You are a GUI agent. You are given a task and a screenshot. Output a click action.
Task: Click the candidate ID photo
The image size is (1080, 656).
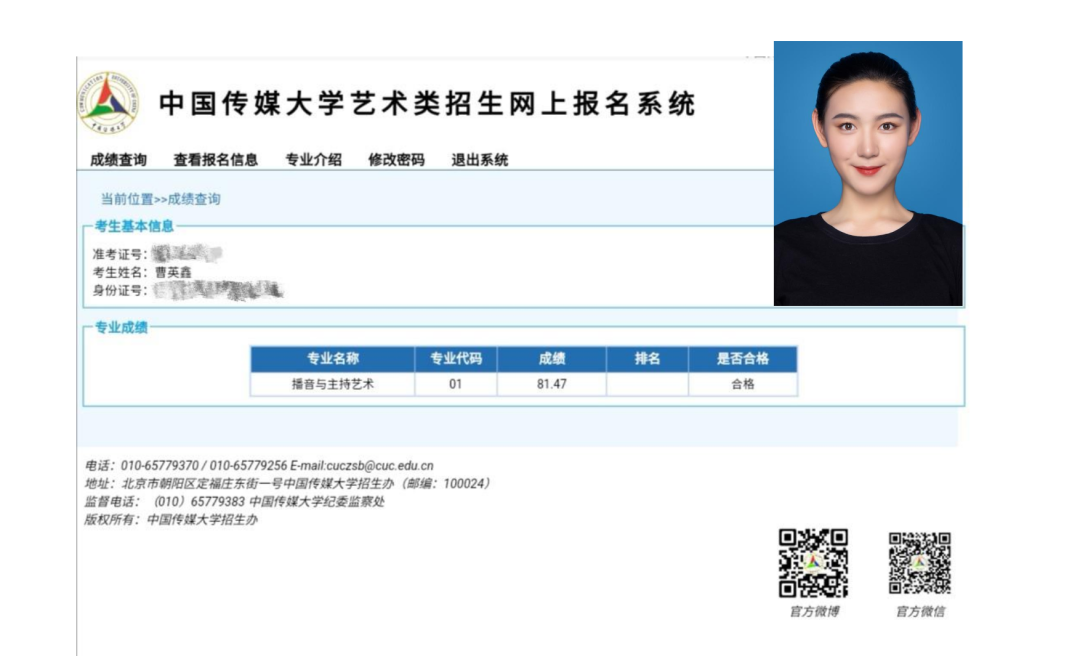pos(868,173)
